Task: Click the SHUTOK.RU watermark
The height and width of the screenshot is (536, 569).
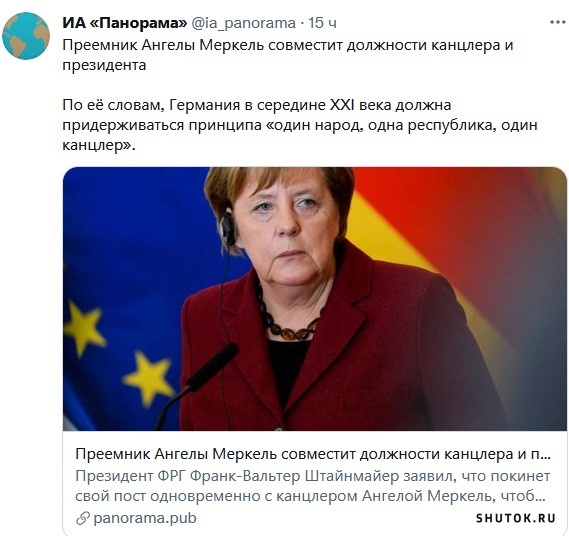Action: coord(516,518)
